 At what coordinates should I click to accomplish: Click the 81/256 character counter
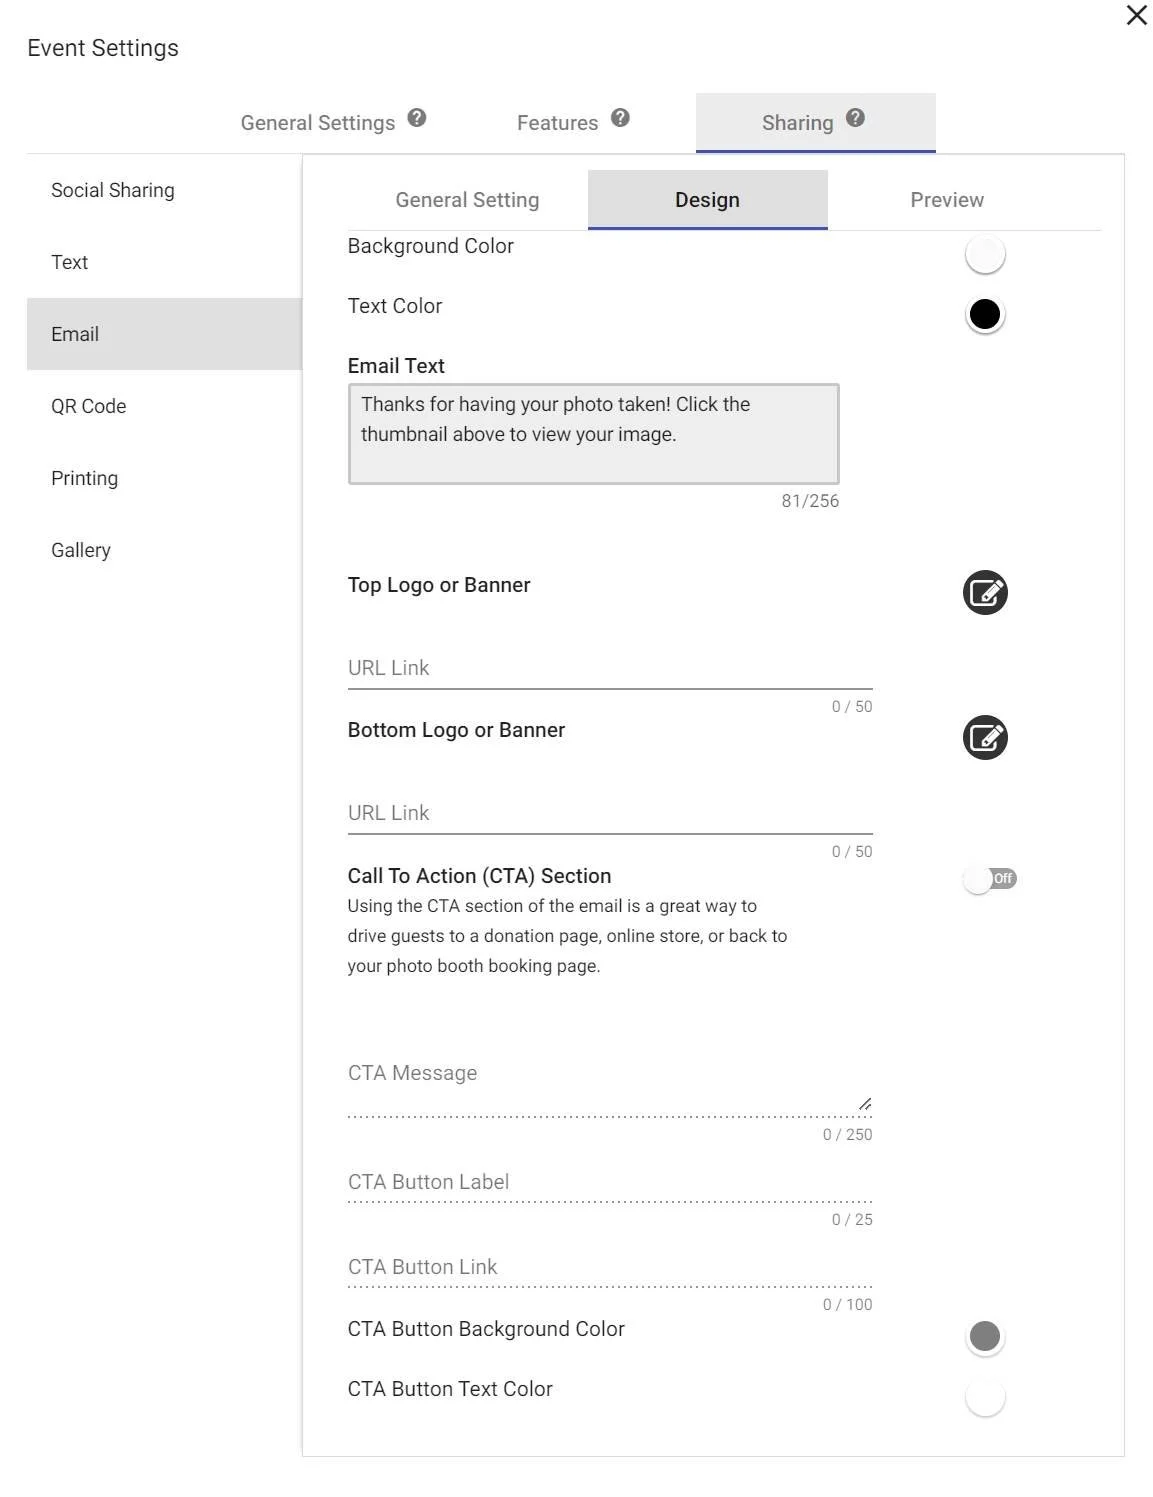(x=810, y=501)
